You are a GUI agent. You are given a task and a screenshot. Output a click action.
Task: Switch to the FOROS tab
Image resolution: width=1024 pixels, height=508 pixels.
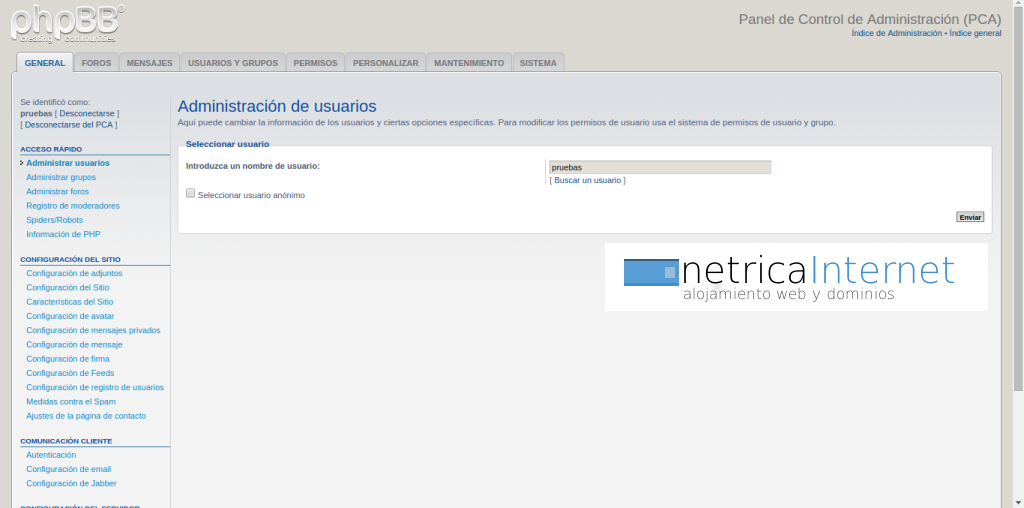pyautogui.click(x=96, y=63)
